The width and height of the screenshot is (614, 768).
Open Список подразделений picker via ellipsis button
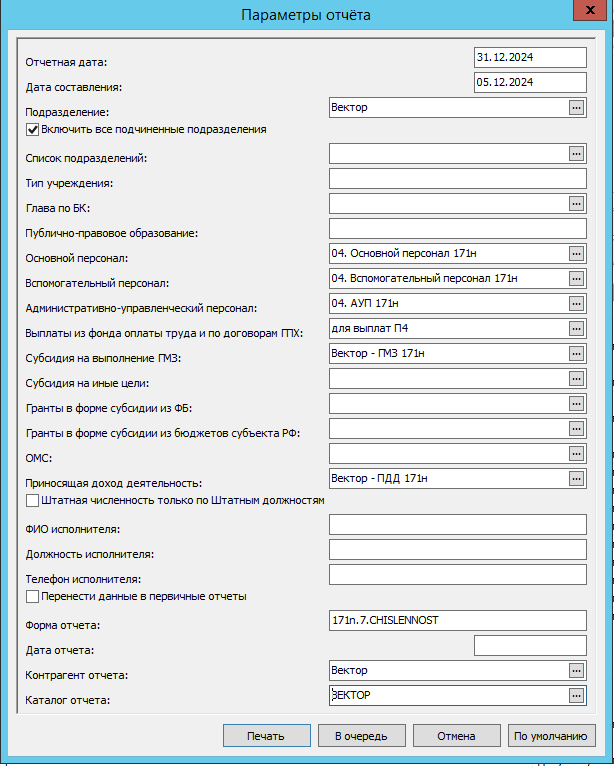coord(576,153)
